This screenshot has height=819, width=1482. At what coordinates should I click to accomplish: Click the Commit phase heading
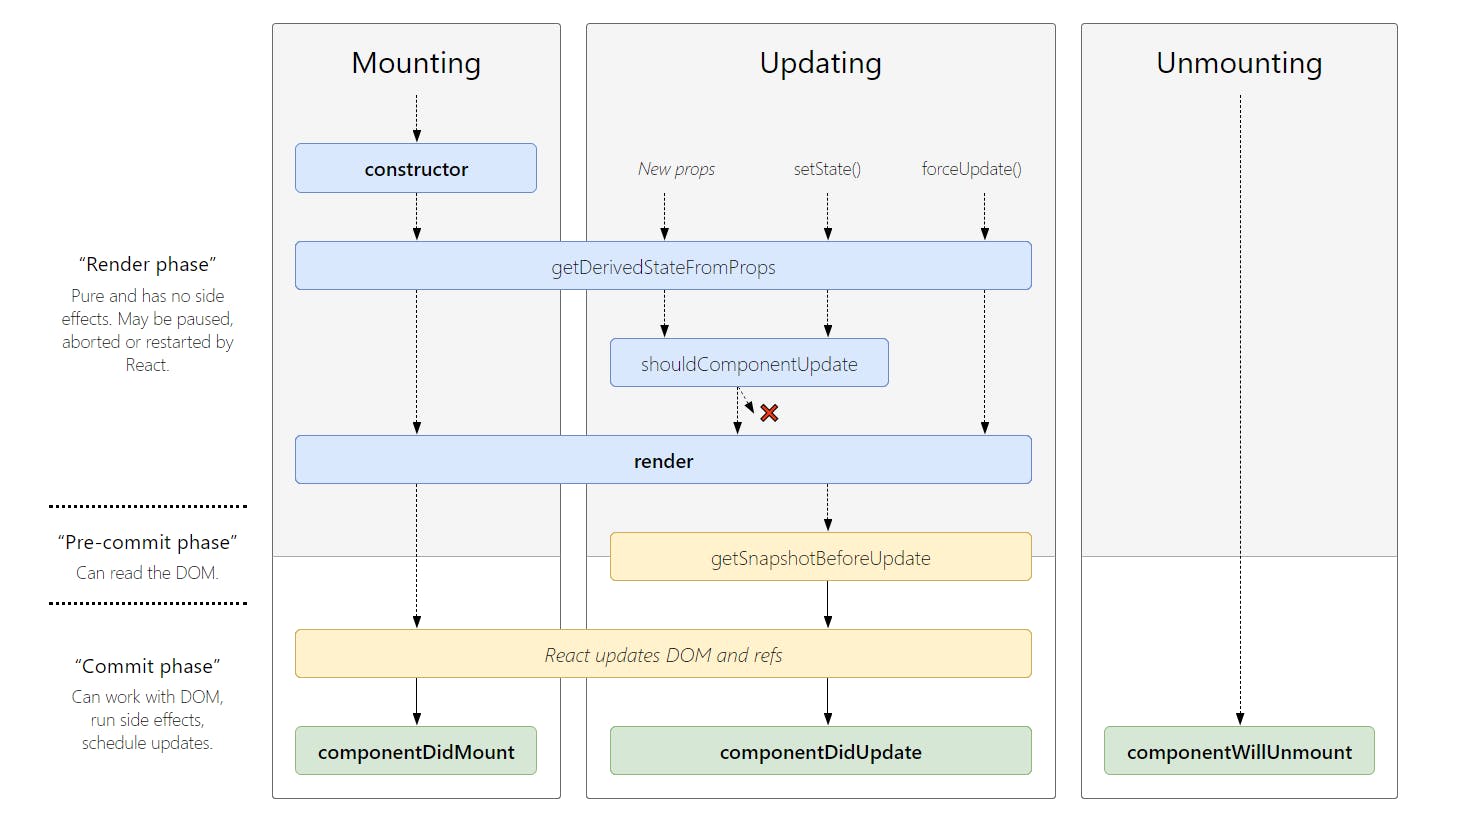(147, 665)
